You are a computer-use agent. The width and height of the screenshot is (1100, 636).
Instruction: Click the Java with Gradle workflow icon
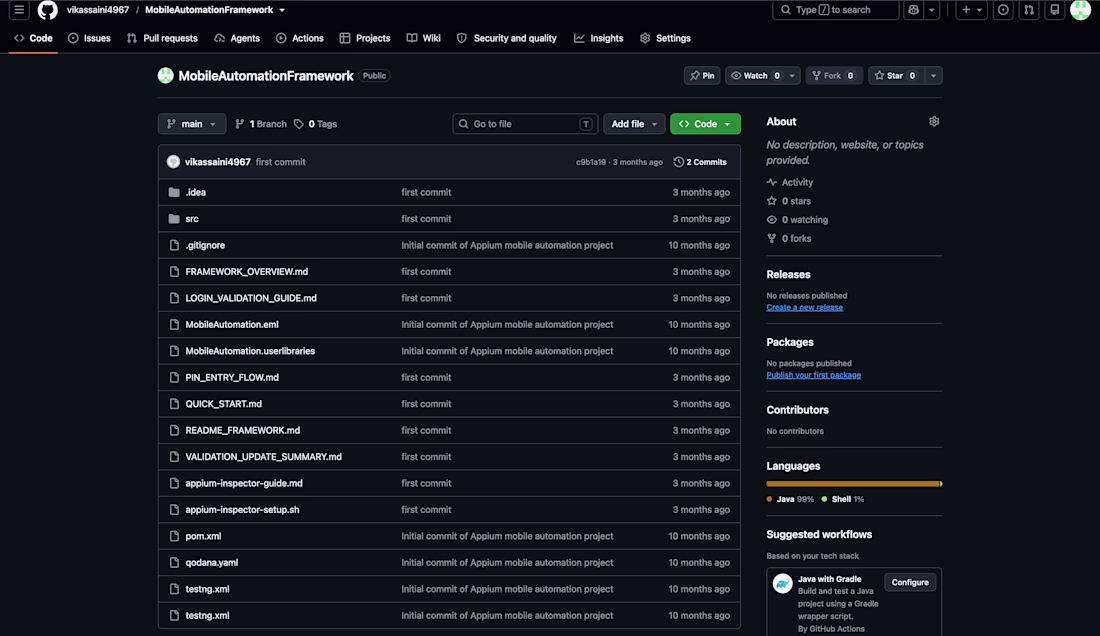[x=782, y=583]
